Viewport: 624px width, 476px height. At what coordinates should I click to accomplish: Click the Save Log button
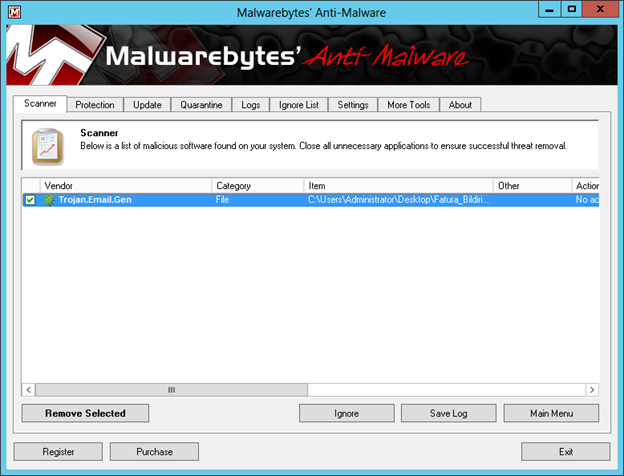[448, 413]
